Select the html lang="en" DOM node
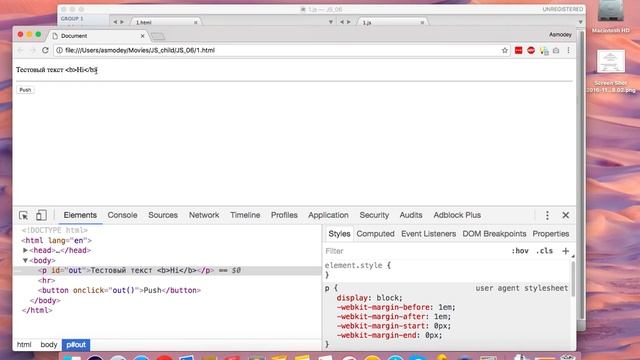 point(57,240)
